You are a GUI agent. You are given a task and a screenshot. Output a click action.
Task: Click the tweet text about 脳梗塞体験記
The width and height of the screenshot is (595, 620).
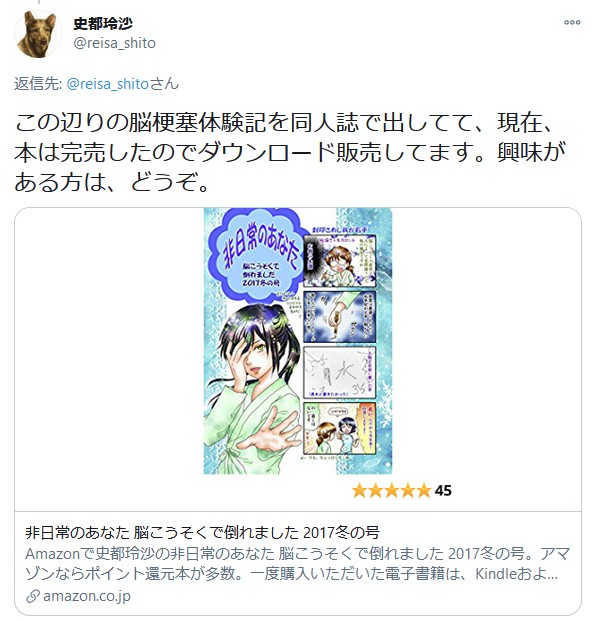click(x=290, y=153)
